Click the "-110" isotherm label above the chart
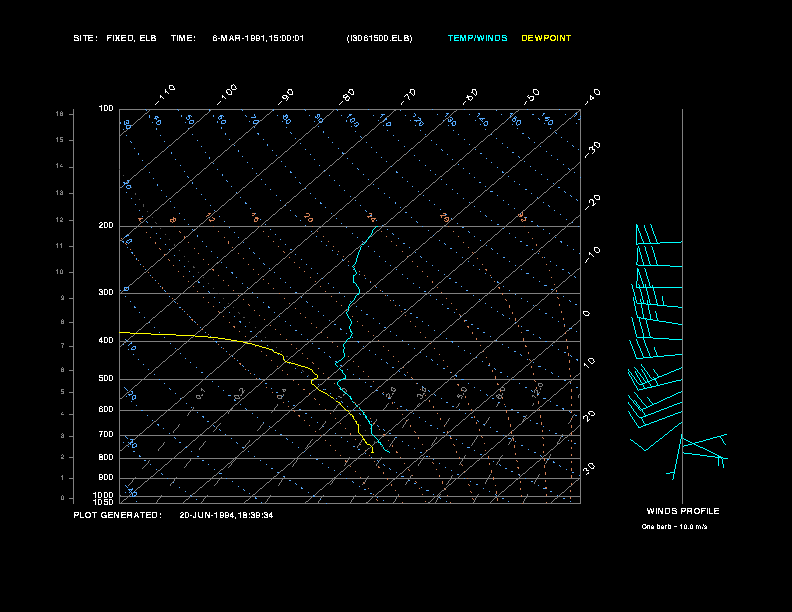 [x=165, y=95]
